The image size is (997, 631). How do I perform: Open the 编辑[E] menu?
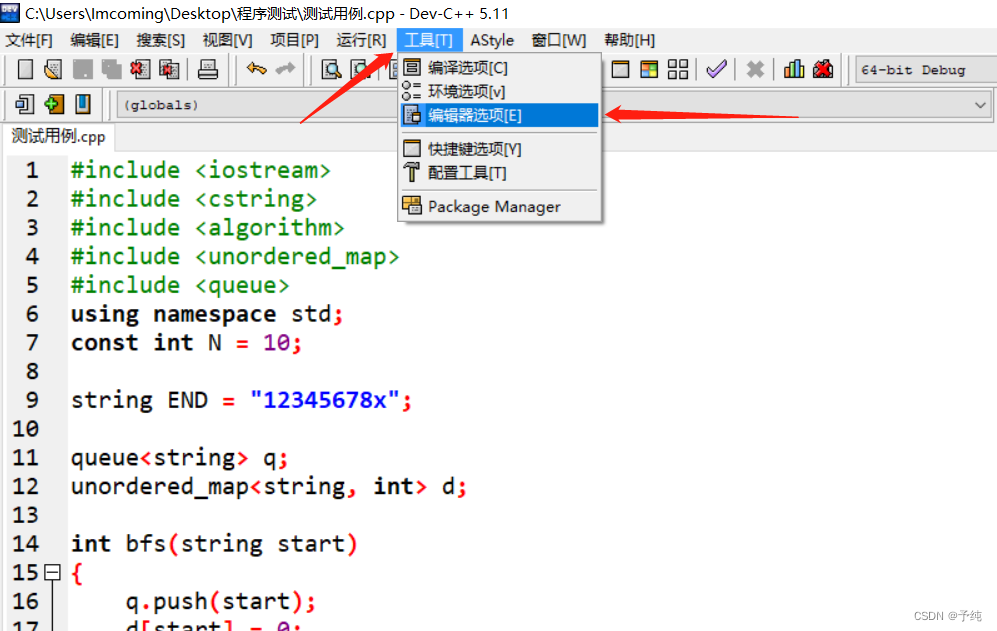[x=94, y=40]
